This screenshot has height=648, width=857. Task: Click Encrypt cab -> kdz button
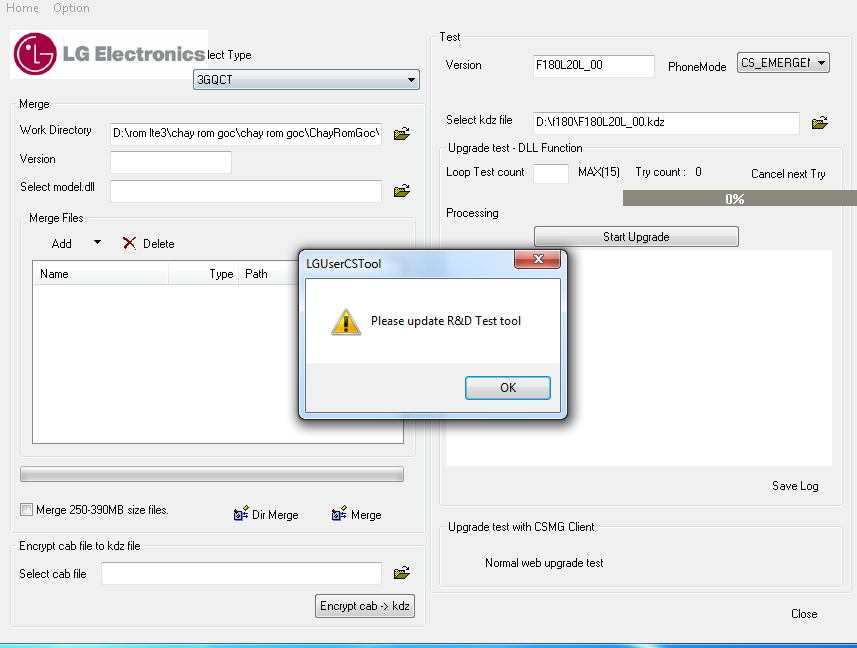pos(365,606)
